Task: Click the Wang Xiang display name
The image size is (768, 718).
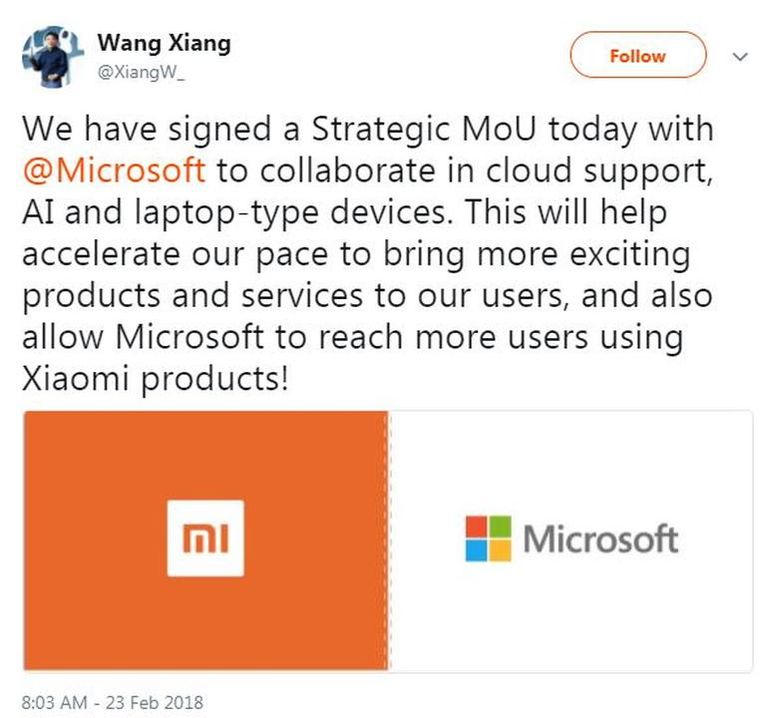Action: point(164,43)
